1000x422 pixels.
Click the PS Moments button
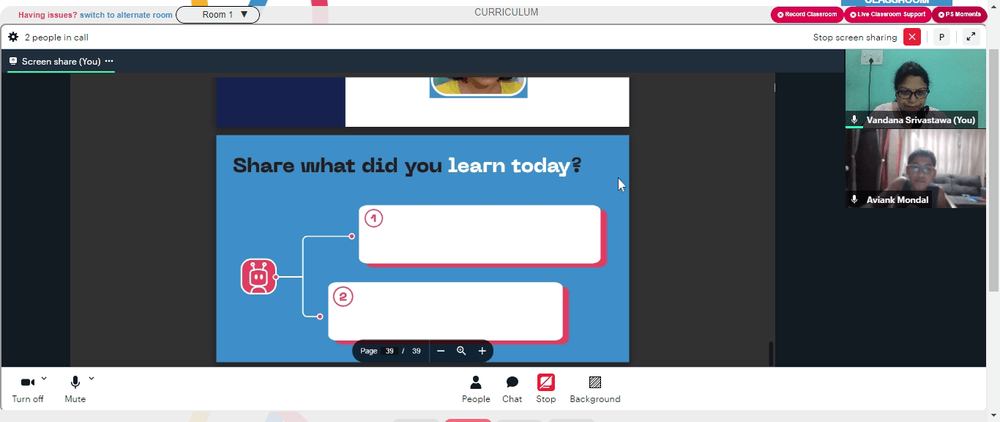[959, 15]
